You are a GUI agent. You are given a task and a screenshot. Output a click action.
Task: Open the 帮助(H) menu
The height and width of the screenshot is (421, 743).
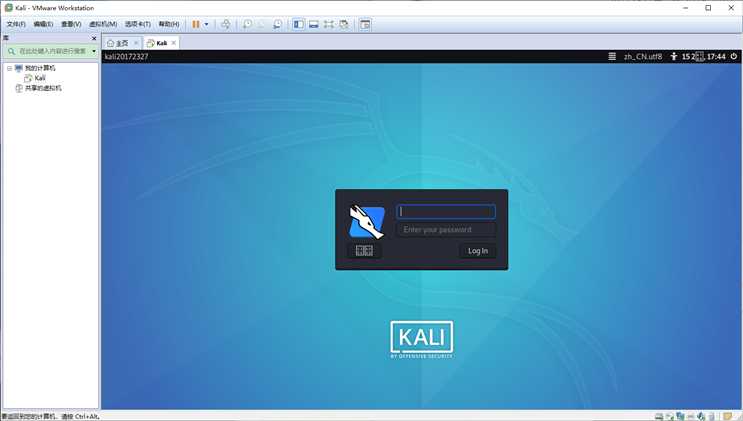169,24
